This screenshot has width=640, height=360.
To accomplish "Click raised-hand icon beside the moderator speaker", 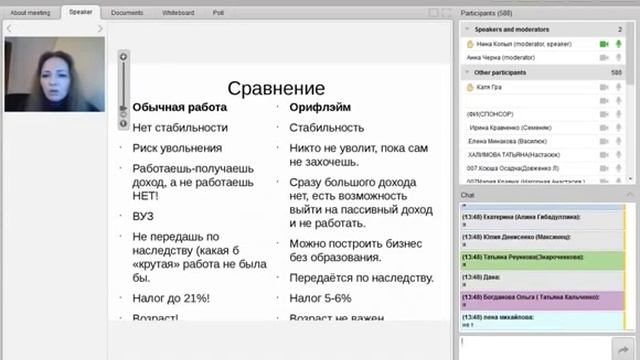I will coord(470,44).
